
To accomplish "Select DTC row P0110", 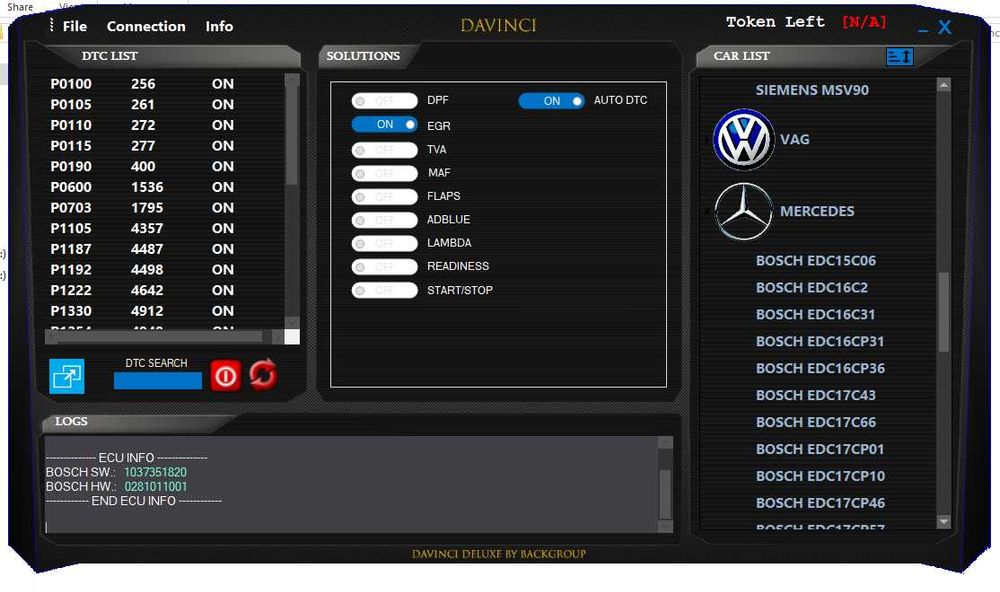I will pos(142,125).
